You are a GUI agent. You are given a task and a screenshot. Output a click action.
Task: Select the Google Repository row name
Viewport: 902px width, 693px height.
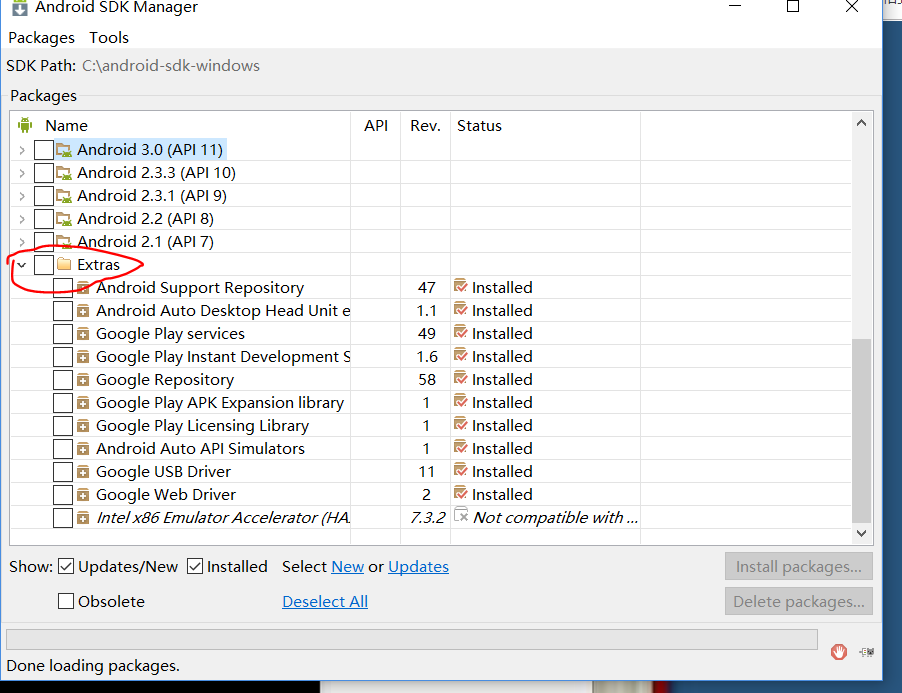point(165,380)
